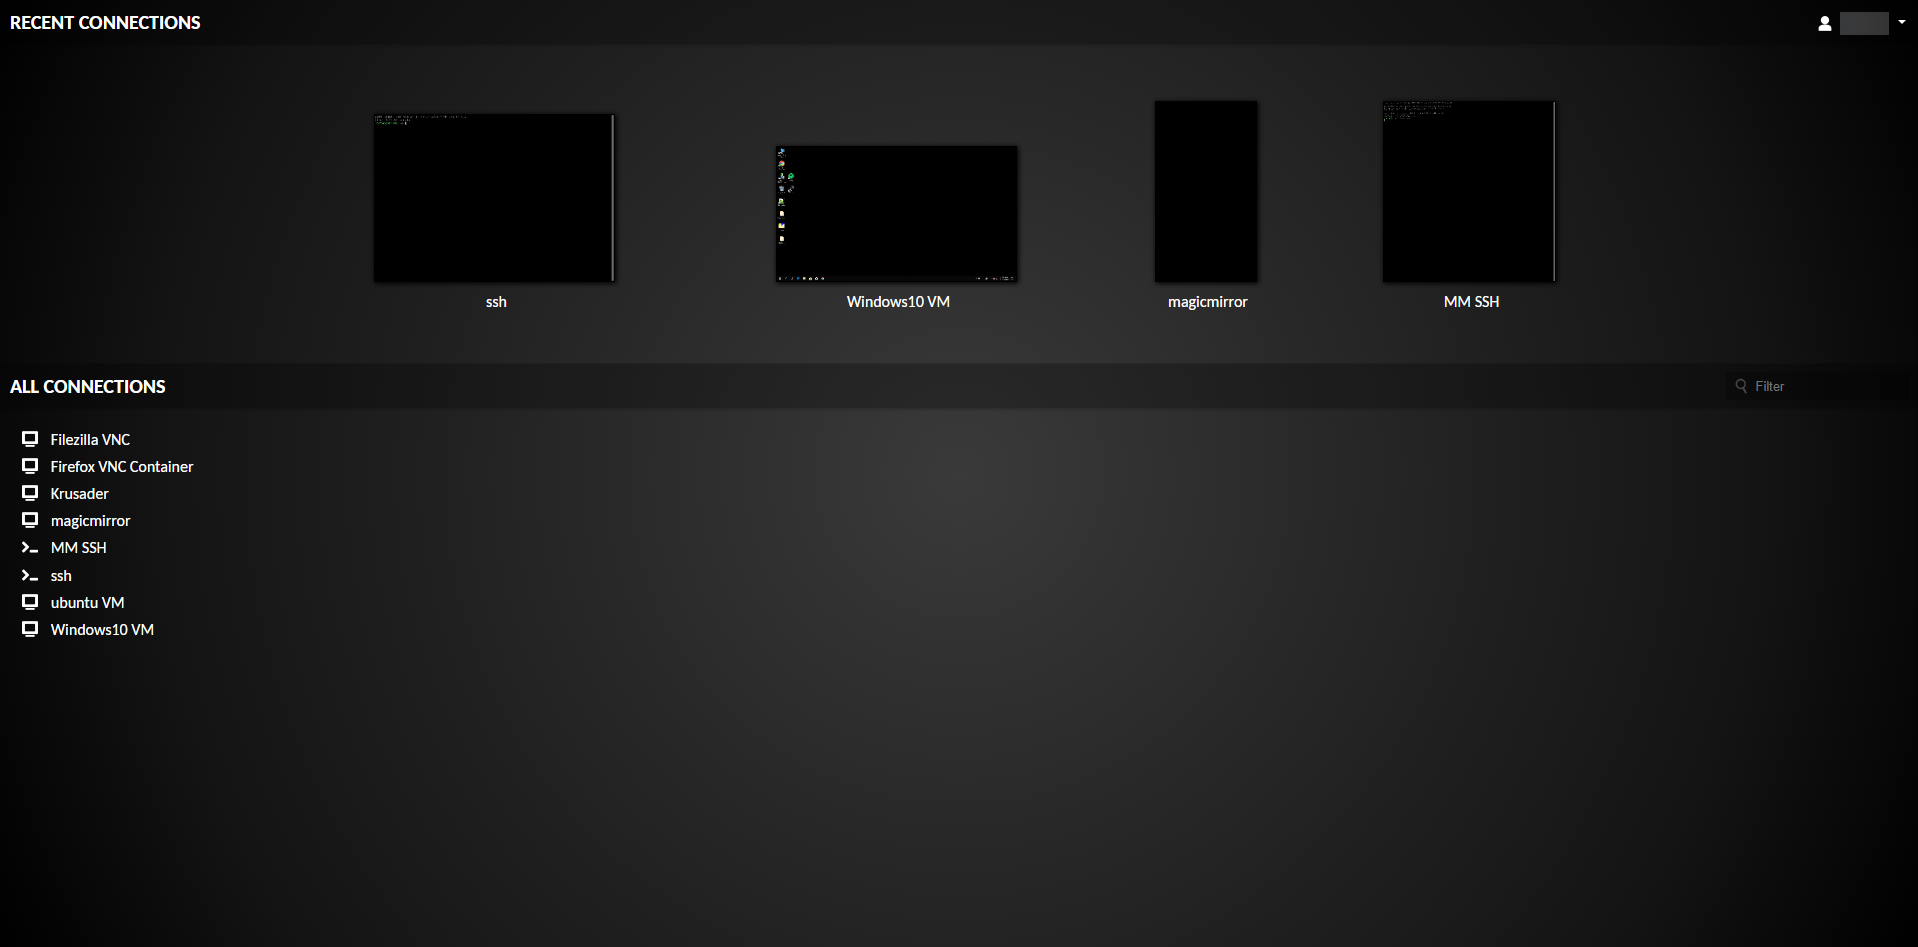Click the monitor icon next to ubuntu VM
The image size is (1918, 947).
pyautogui.click(x=30, y=602)
